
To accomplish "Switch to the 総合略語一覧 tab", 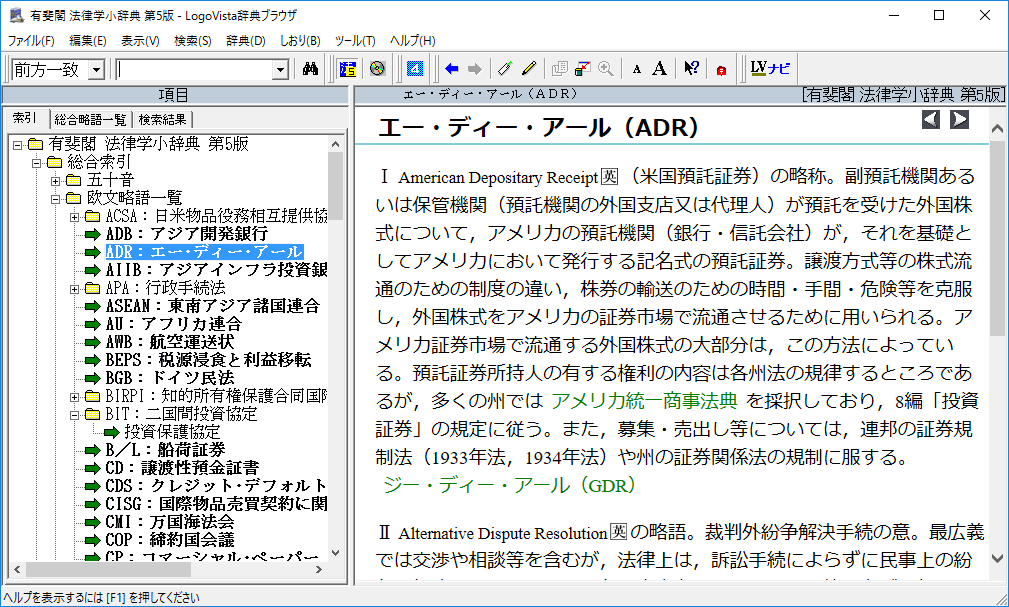I will tap(91, 119).
